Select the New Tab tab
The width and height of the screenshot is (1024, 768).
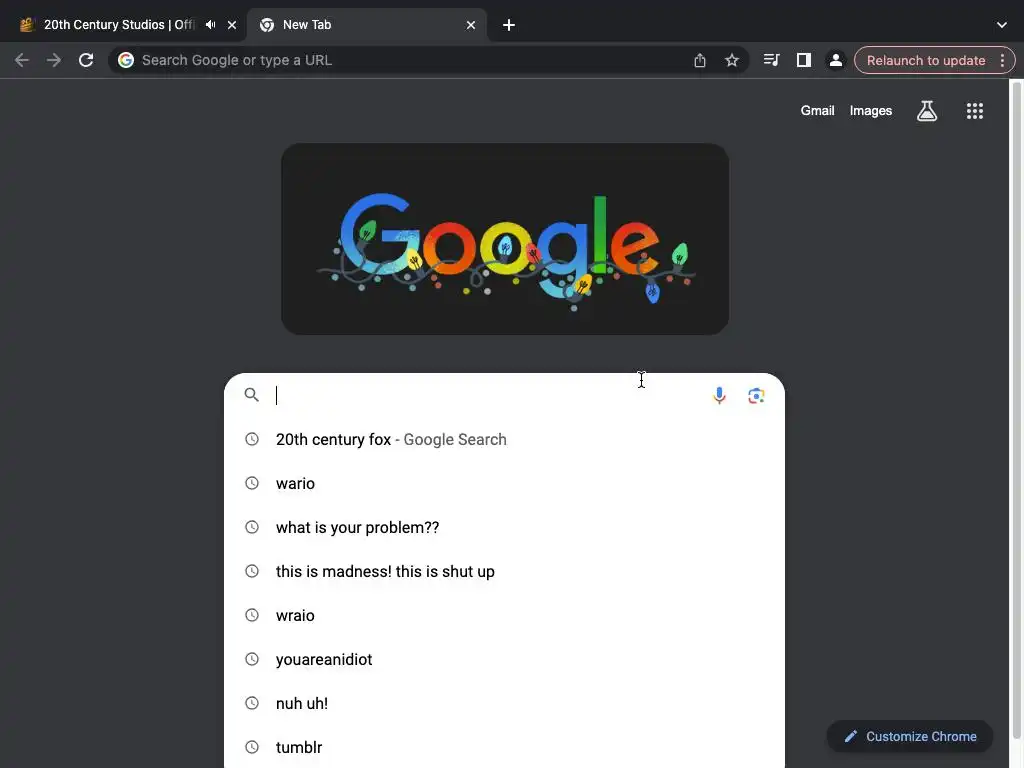point(368,25)
